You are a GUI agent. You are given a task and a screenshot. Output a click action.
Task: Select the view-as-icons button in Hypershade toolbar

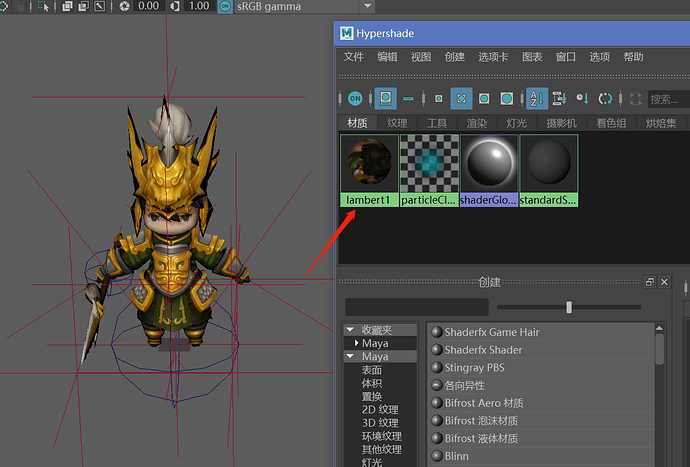[x=385, y=99]
